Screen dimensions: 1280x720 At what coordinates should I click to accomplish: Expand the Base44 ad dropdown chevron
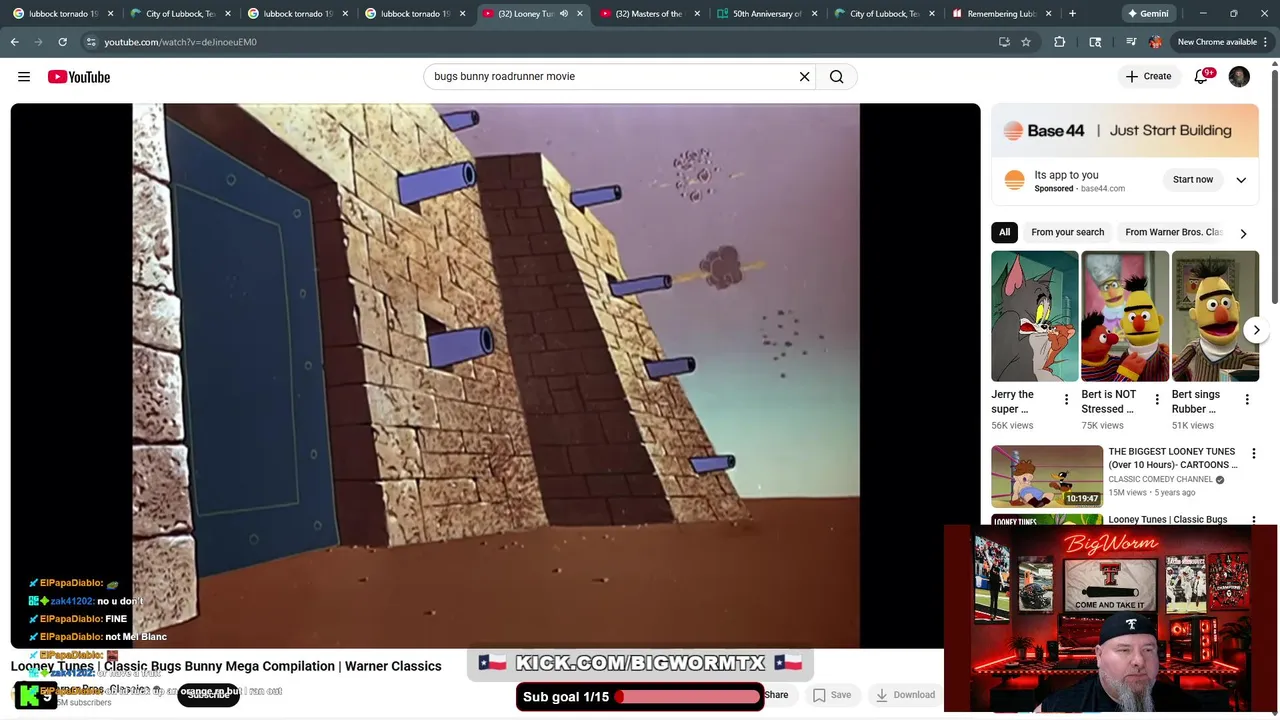pos(1241,180)
